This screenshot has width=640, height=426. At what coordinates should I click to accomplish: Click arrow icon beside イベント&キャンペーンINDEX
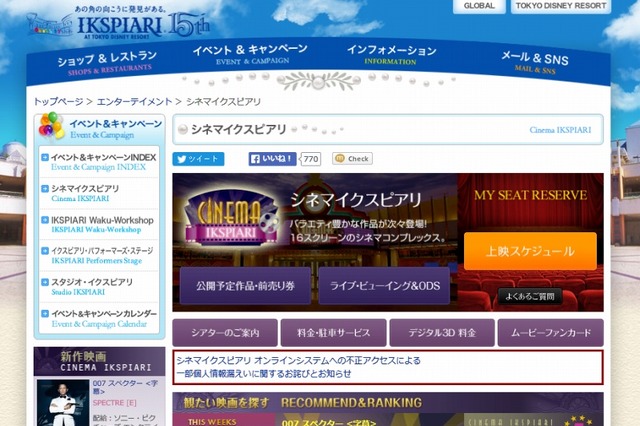45,157
